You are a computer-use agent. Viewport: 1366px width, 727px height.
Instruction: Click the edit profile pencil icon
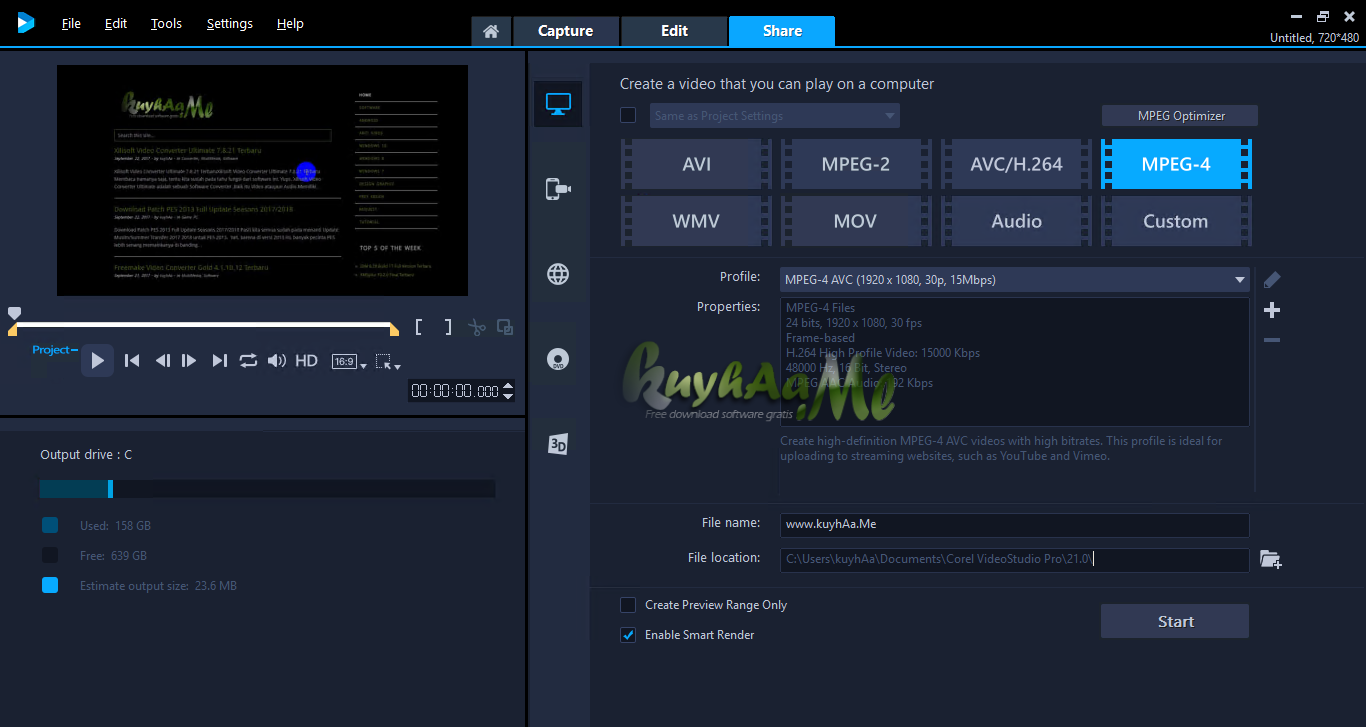(x=1272, y=280)
